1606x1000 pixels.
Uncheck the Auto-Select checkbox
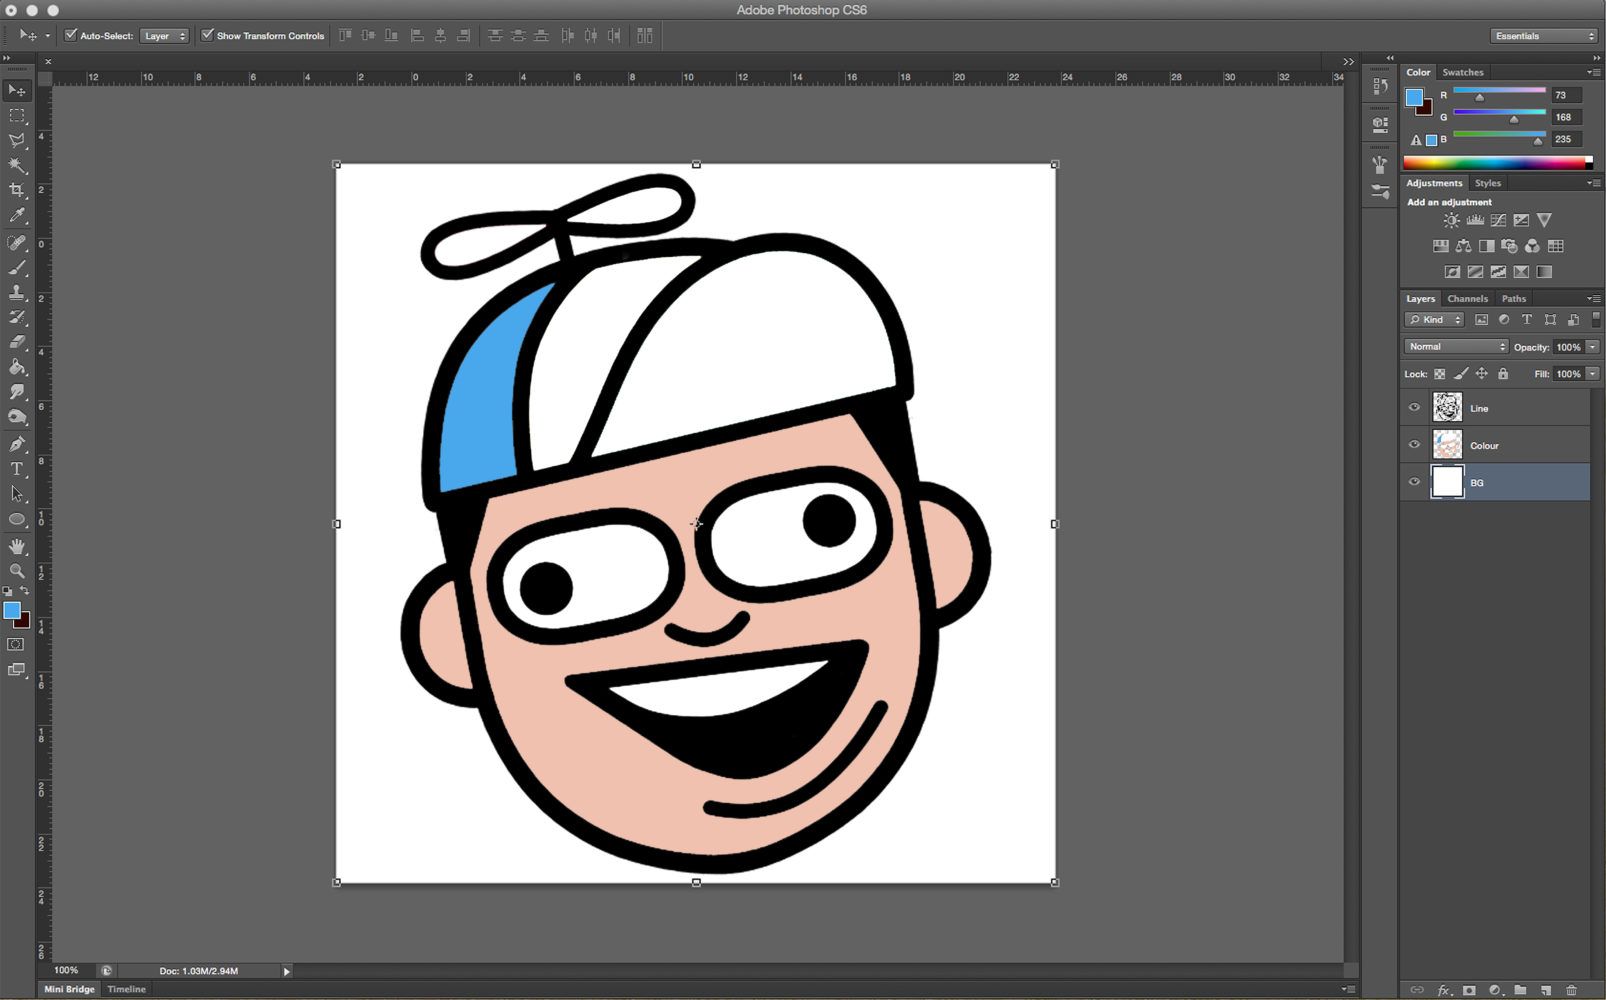(x=71, y=35)
